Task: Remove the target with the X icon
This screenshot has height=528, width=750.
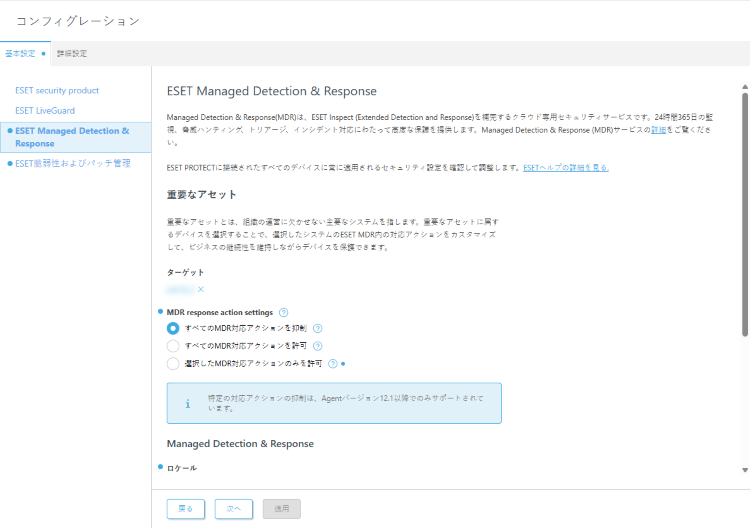Action: click(x=201, y=289)
